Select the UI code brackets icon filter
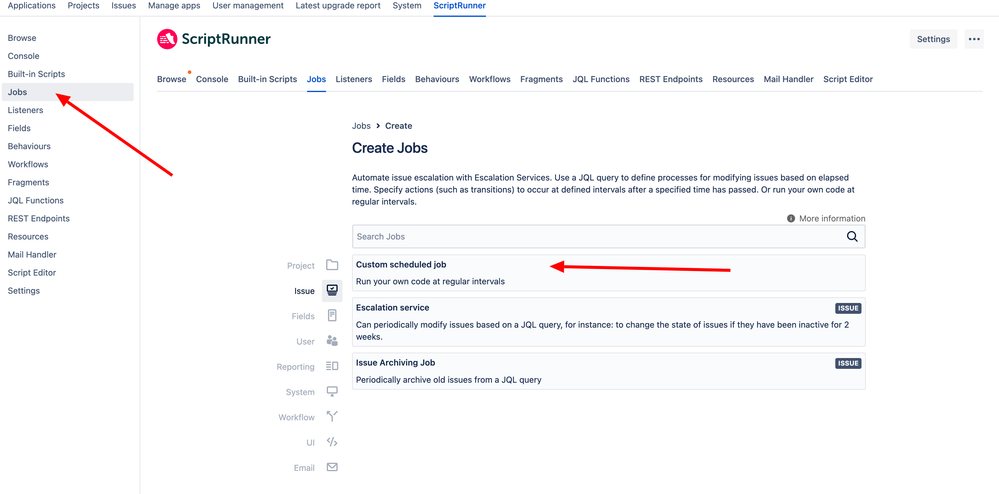Viewport: 999px width, 494px height. [x=332, y=442]
